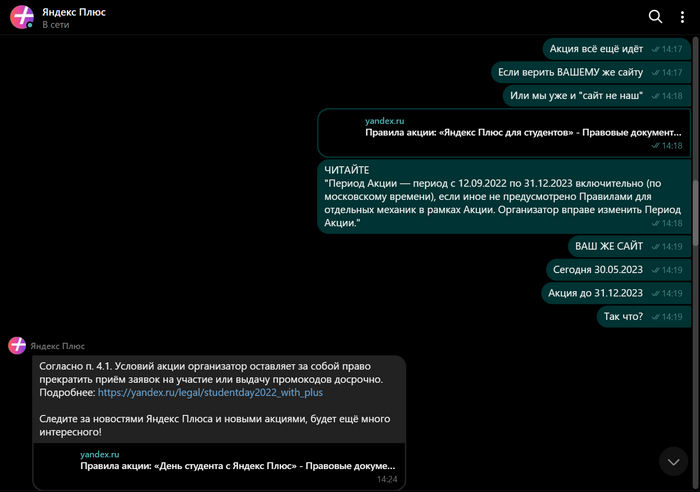This screenshot has width=700, height=492.
Task: Click the Яндекс Плюс chat title
Action: pyautogui.click(x=74, y=12)
